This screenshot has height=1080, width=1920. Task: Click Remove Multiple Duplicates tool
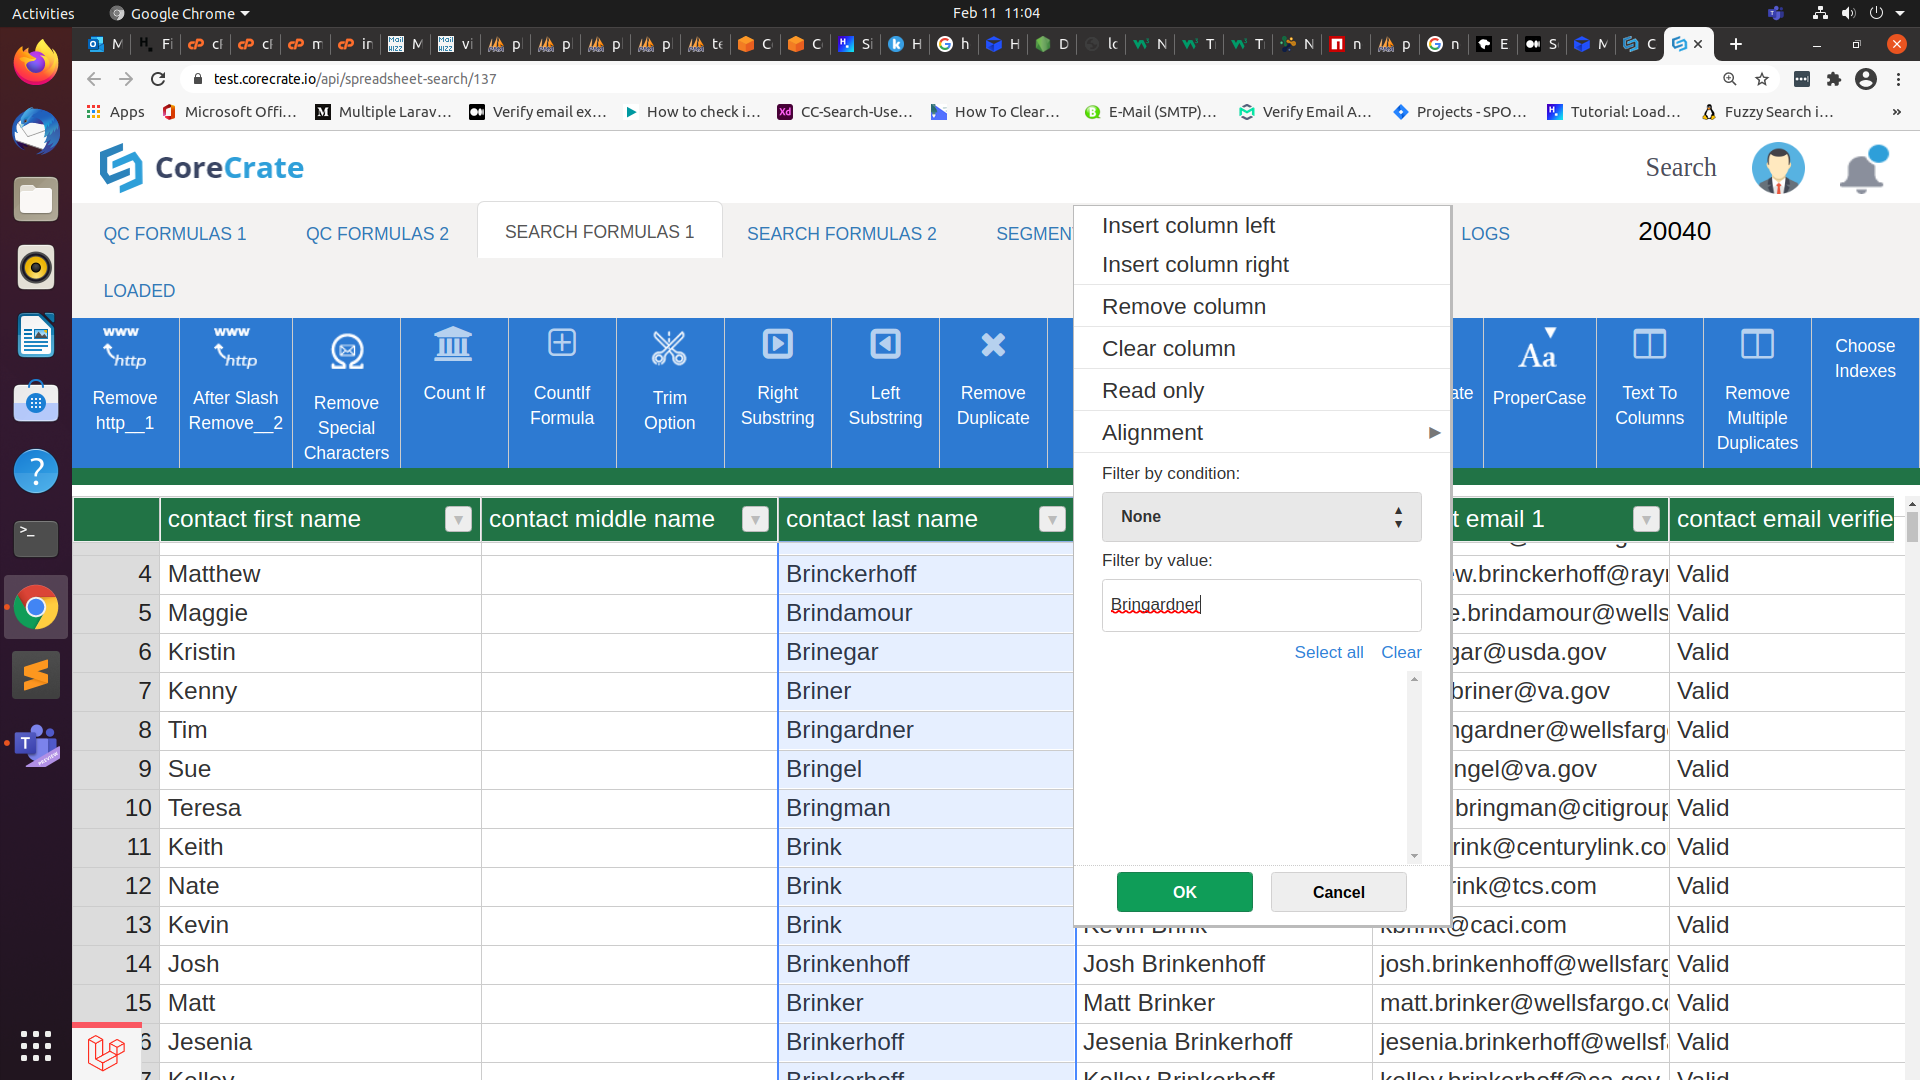point(1757,391)
